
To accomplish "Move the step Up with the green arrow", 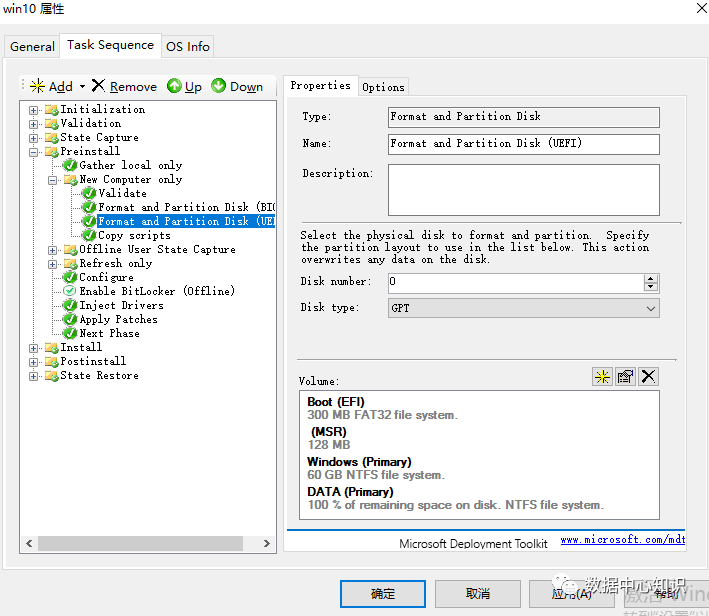I will pos(184,86).
